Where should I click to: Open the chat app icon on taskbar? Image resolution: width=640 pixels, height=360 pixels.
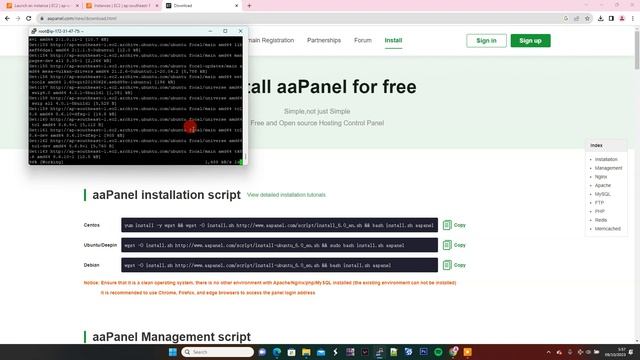point(262,352)
